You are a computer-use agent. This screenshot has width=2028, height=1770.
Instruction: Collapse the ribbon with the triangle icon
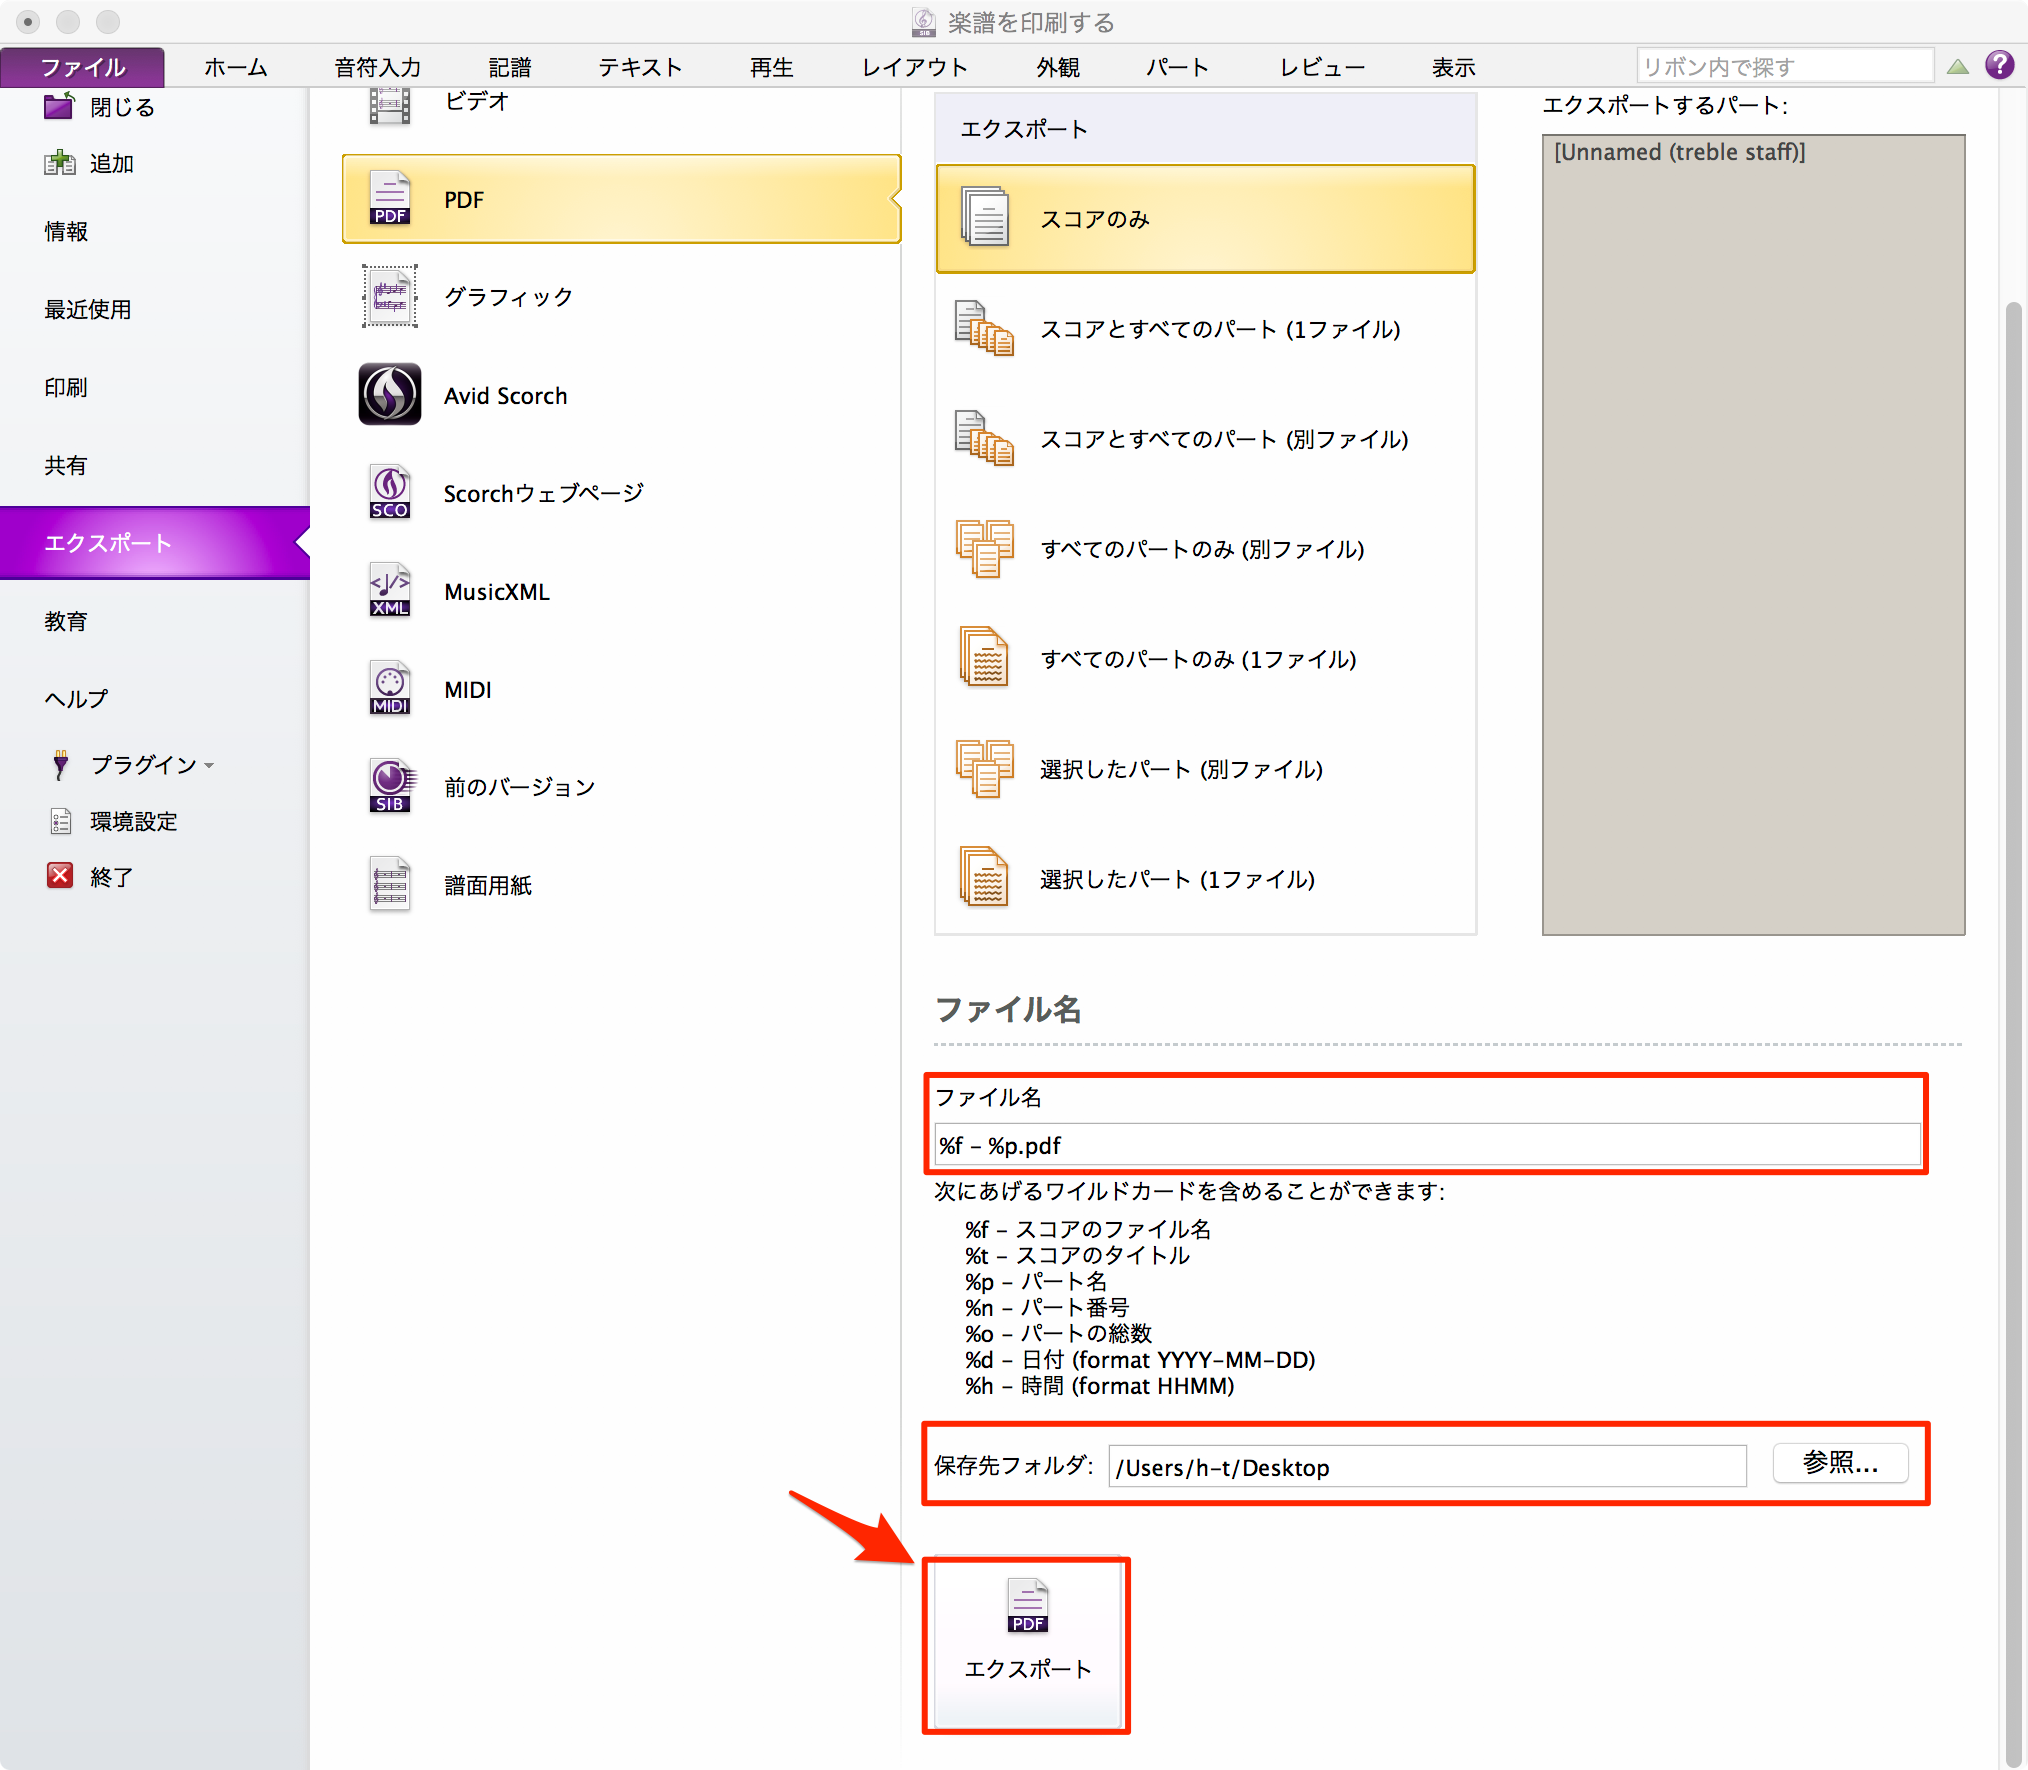1958,67
